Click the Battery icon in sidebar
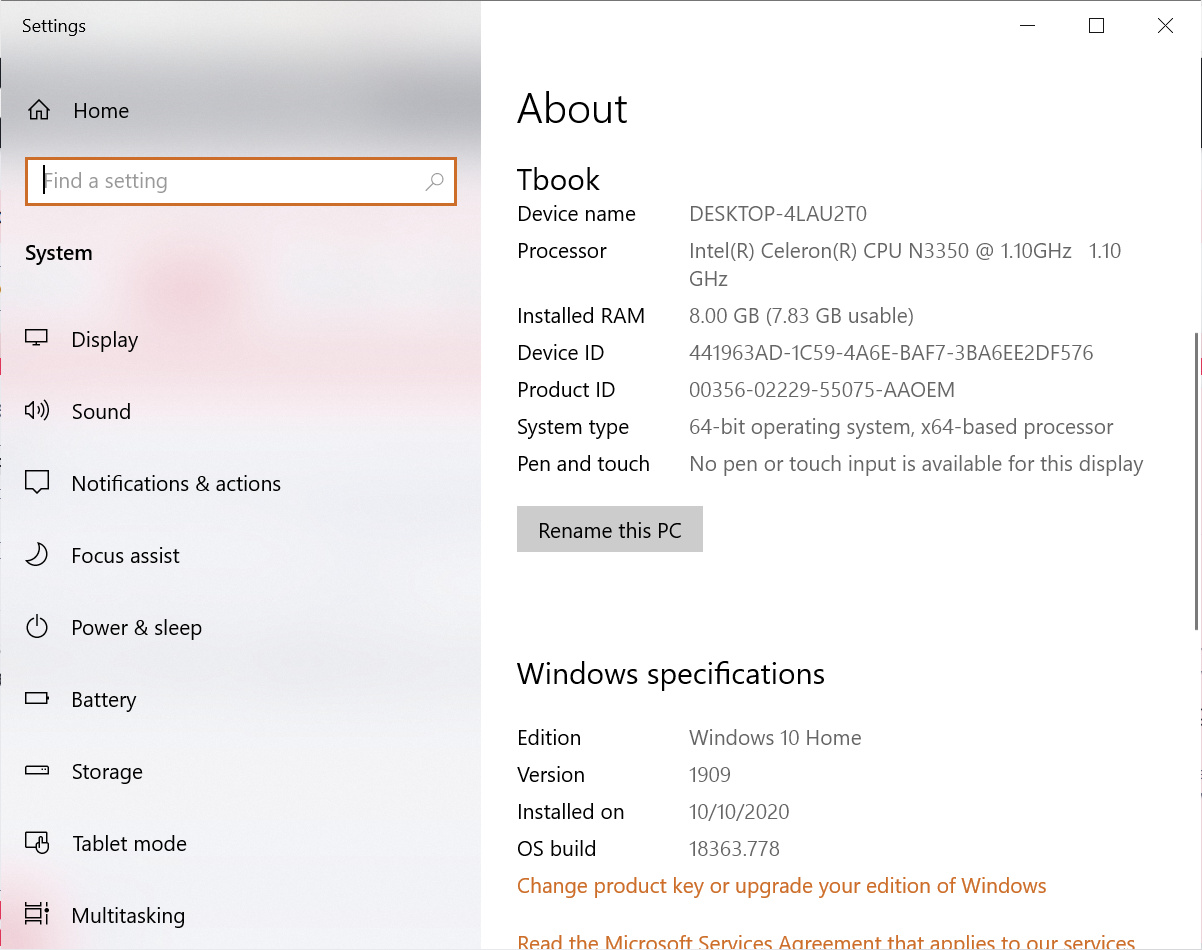1202x950 pixels. (37, 699)
